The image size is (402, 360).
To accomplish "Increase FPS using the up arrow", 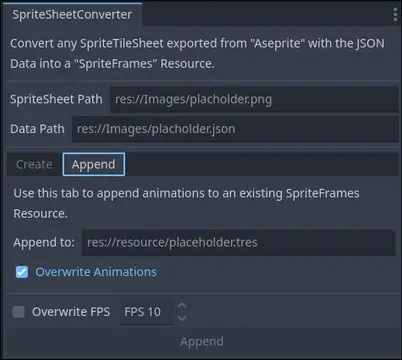I will [x=182, y=305].
